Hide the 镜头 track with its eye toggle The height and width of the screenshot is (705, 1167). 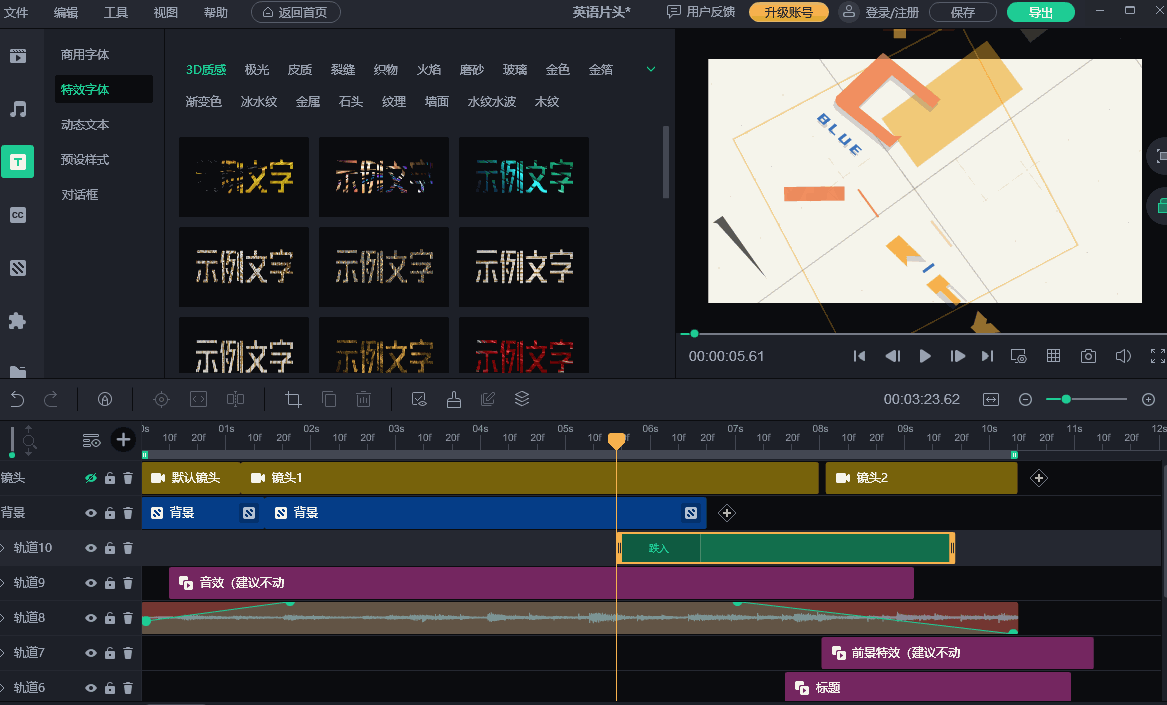pos(90,477)
